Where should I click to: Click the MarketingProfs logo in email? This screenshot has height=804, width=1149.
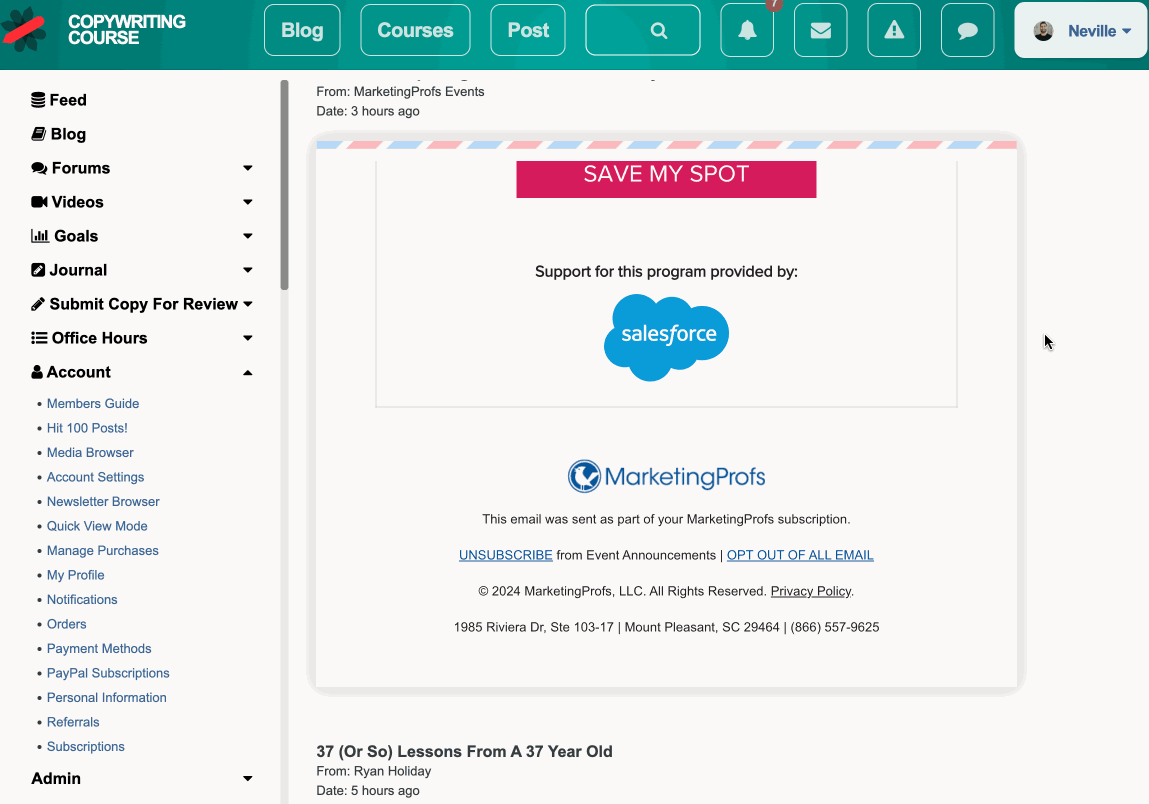pos(666,476)
